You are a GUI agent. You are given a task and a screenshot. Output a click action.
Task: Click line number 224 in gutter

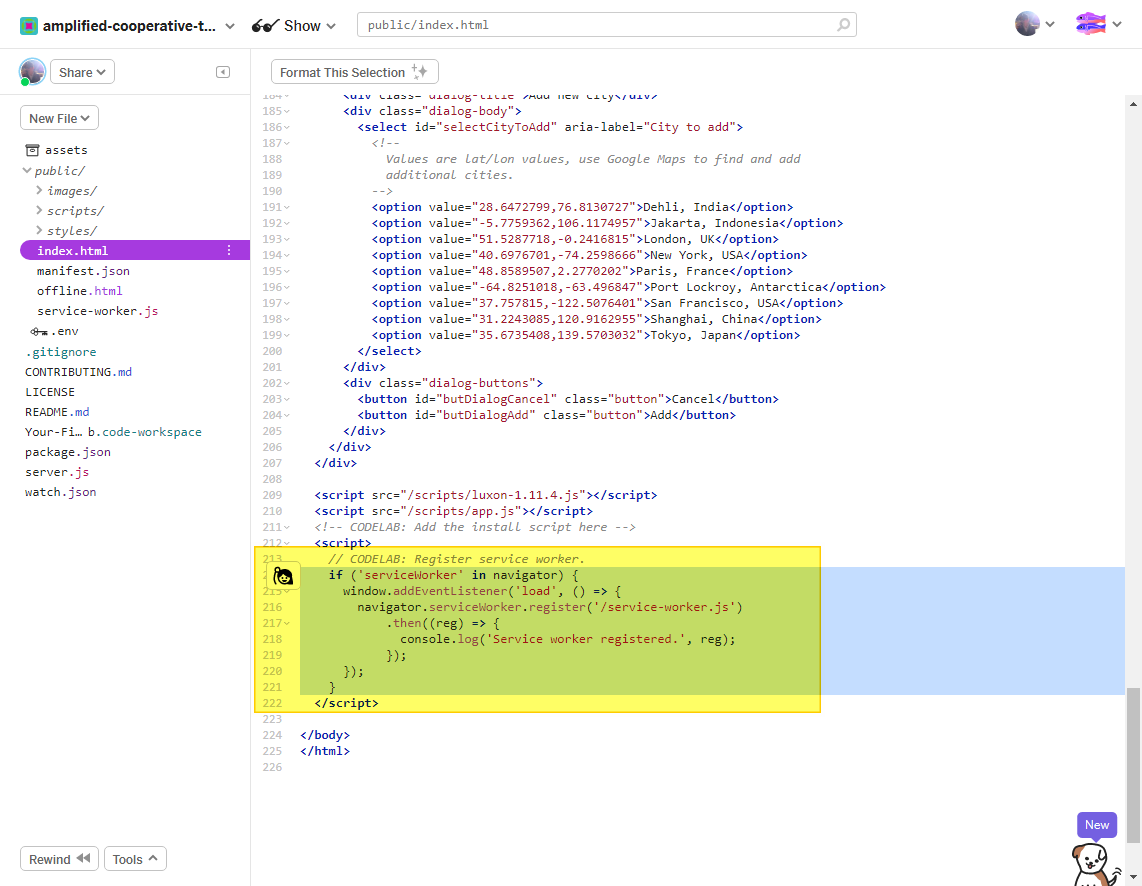tap(272, 735)
